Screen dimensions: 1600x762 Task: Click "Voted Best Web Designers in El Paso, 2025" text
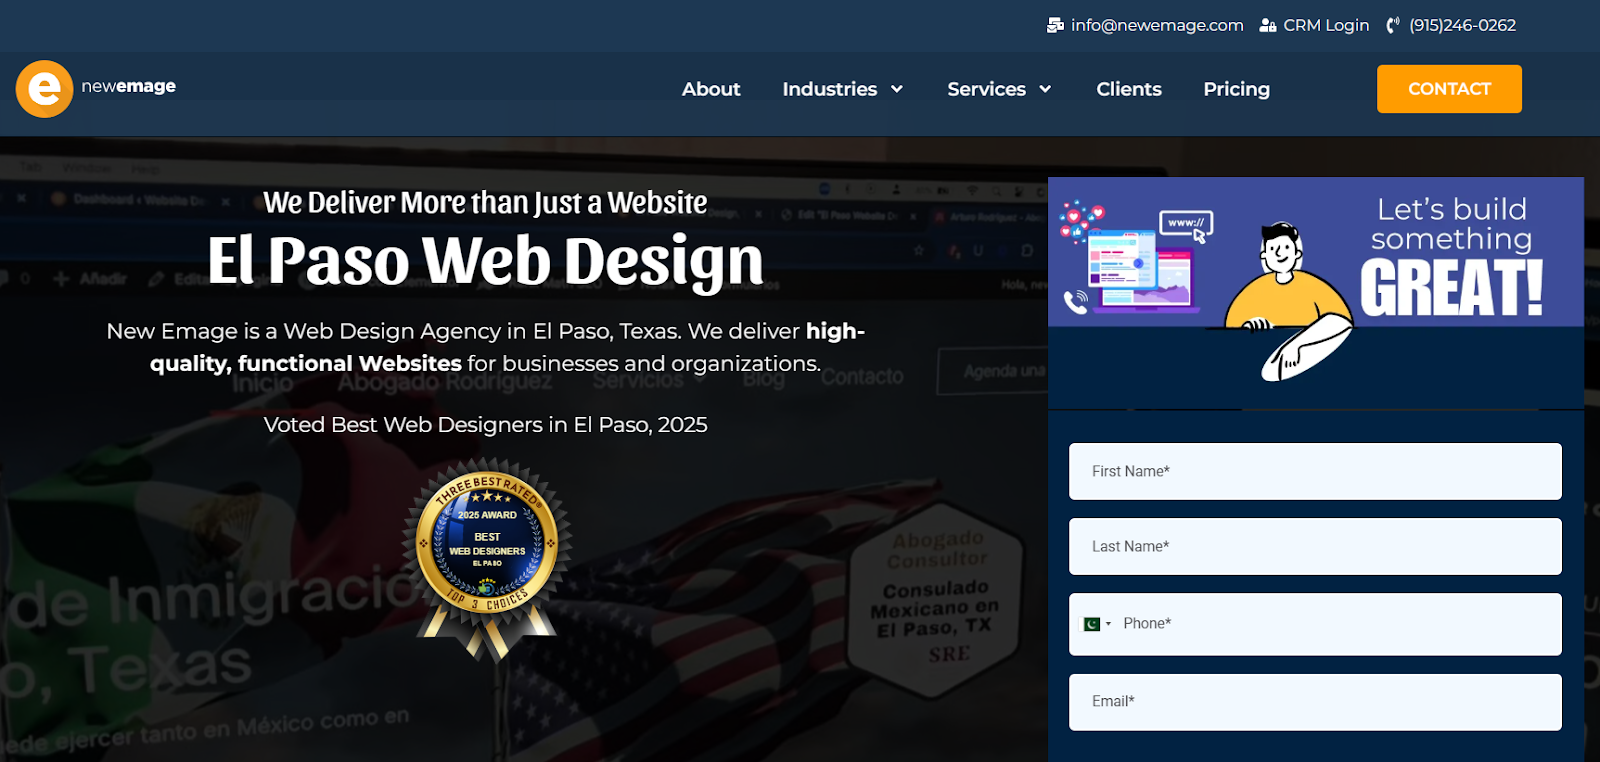click(x=485, y=425)
